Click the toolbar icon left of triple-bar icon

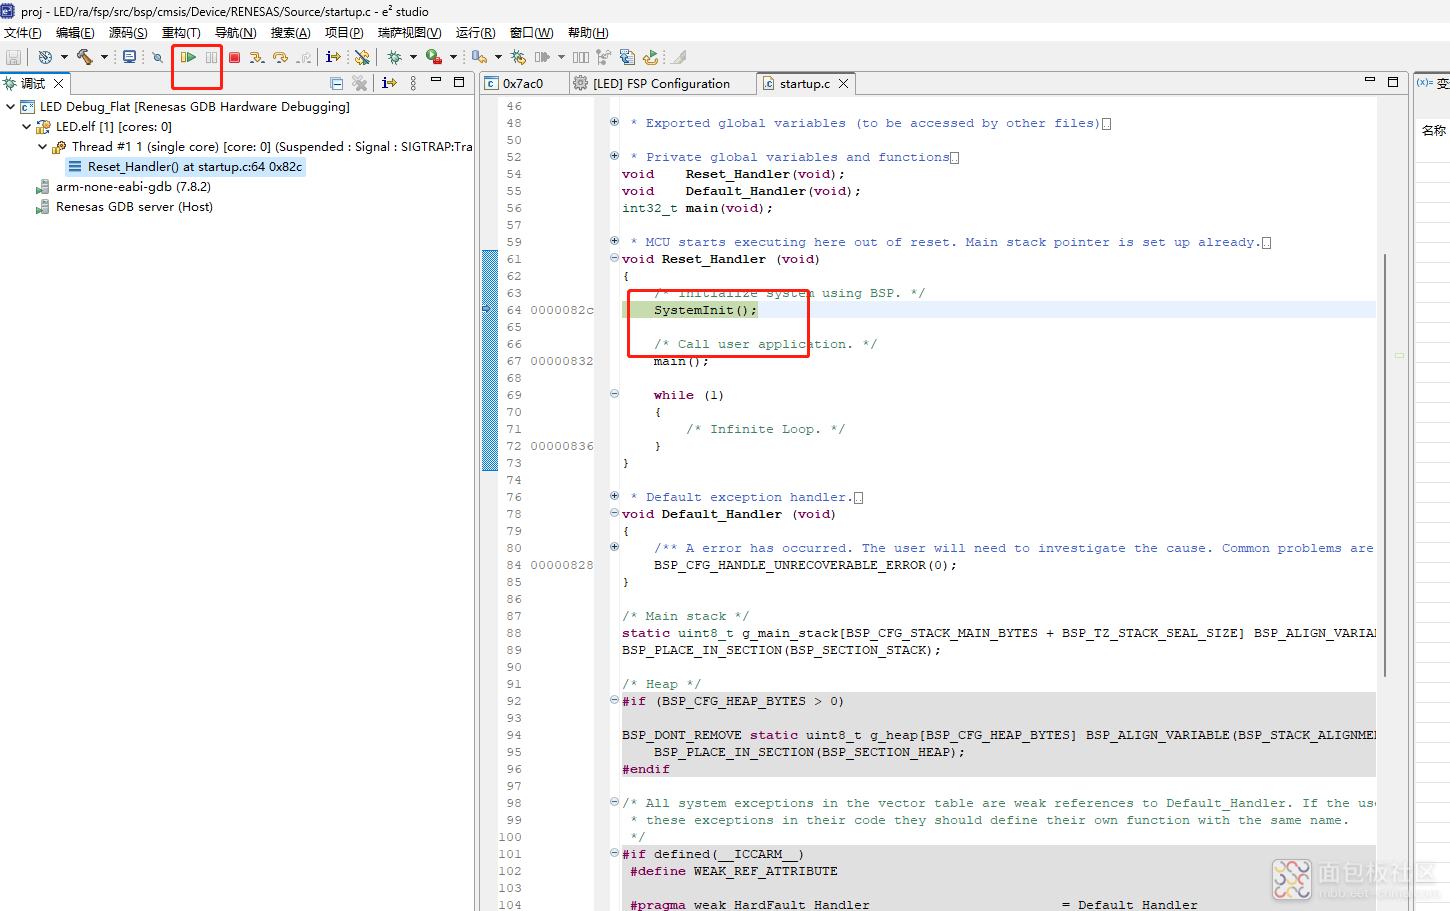542,57
